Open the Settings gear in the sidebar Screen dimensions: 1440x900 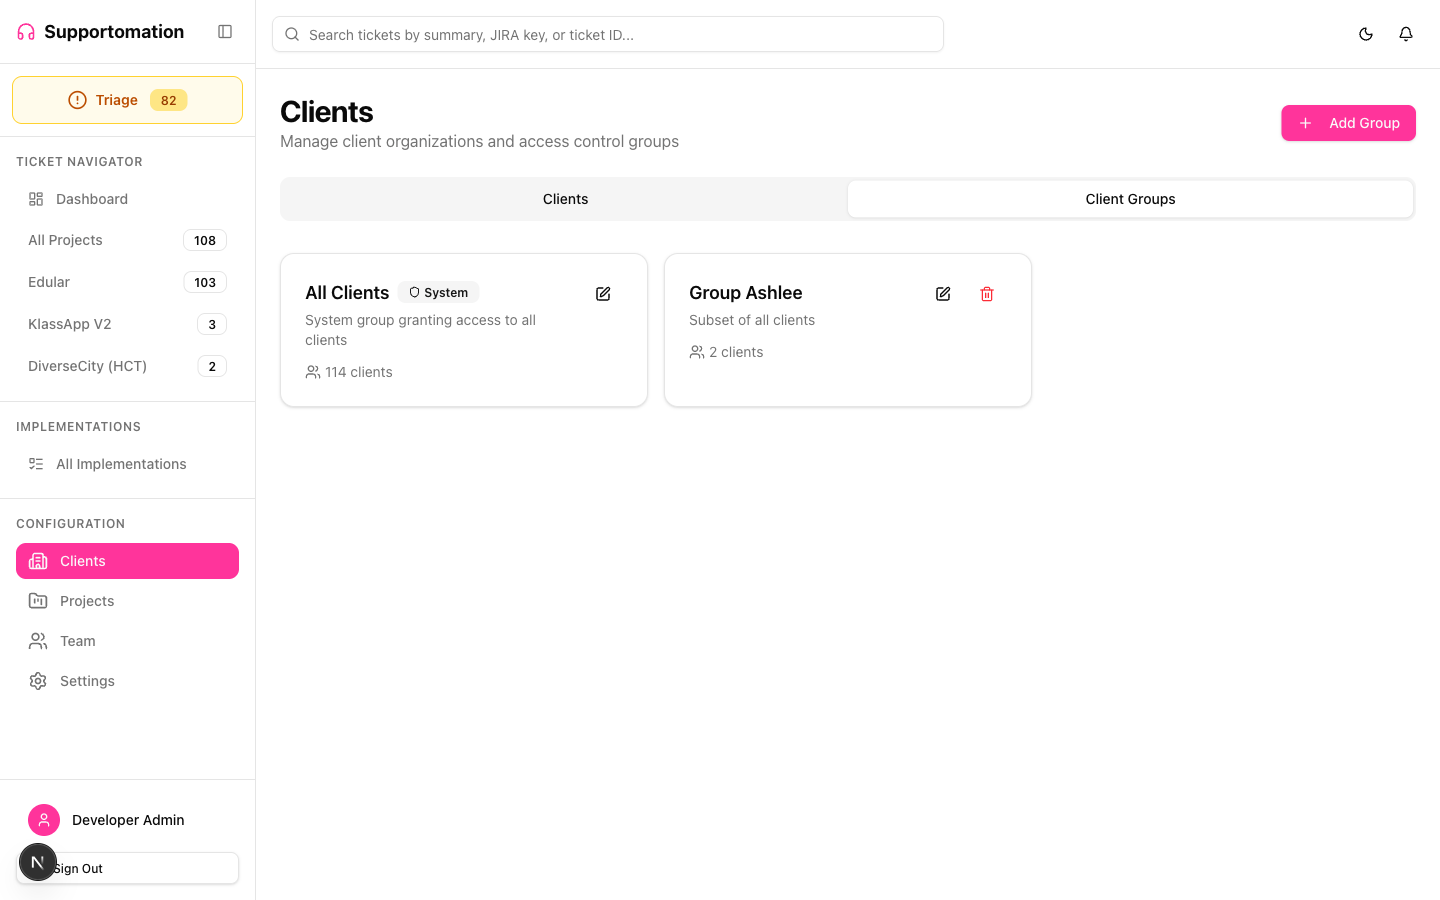[37, 681]
